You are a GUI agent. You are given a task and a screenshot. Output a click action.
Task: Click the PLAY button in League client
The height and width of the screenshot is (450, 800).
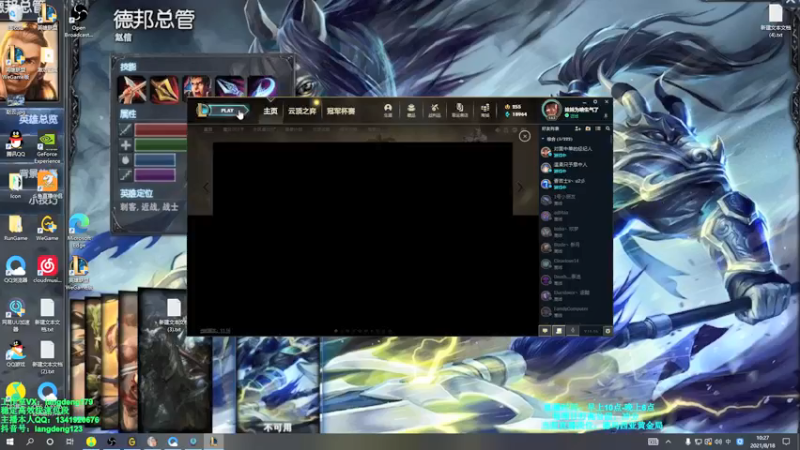pos(227,110)
